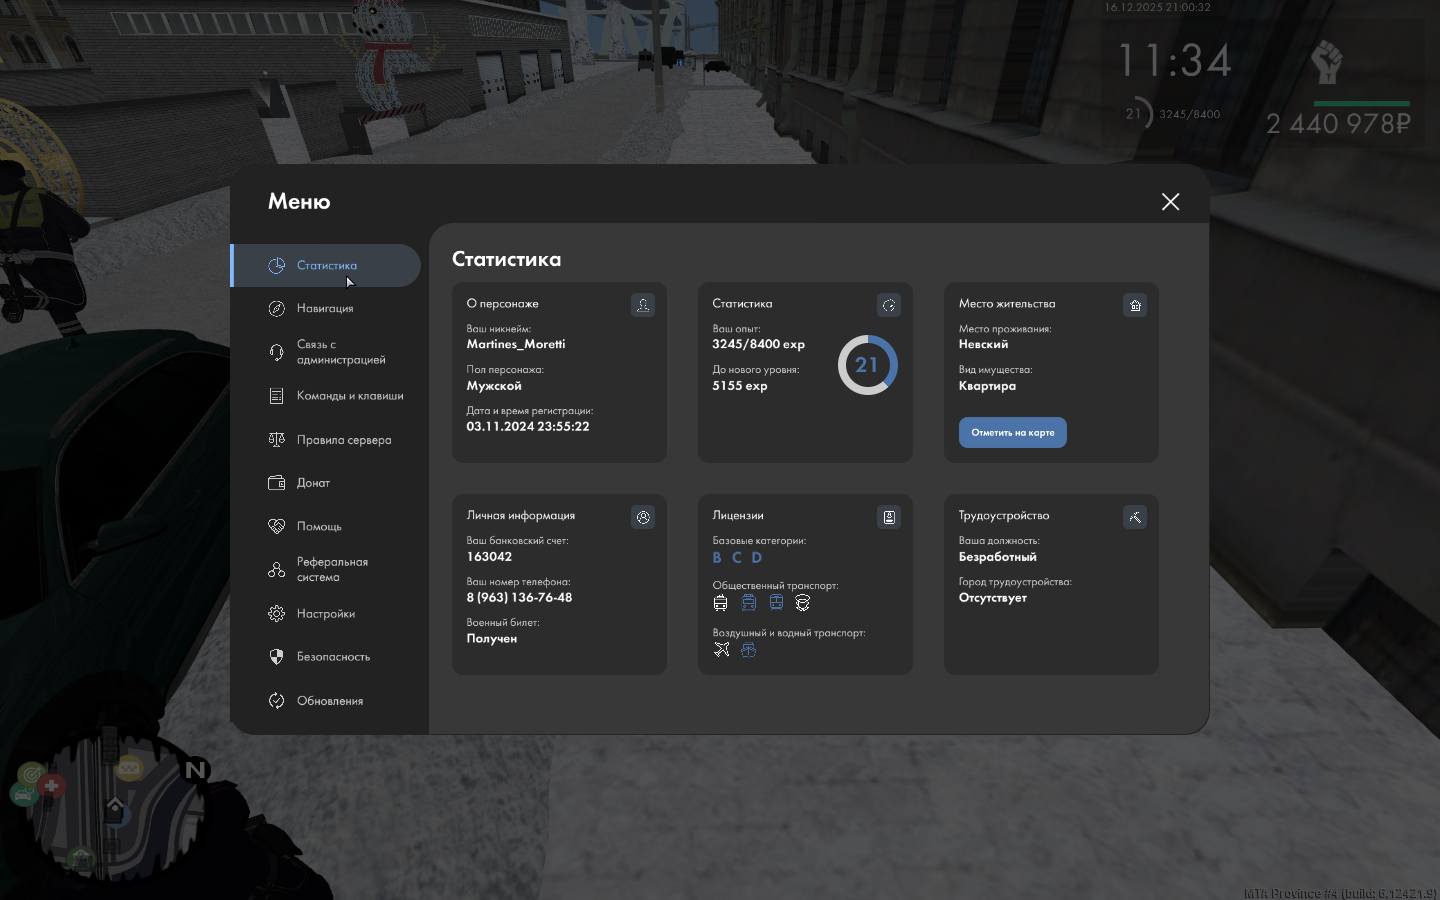Click the Отсутствует employment city value
The width and height of the screenshot is (1440, 900).
993,598
